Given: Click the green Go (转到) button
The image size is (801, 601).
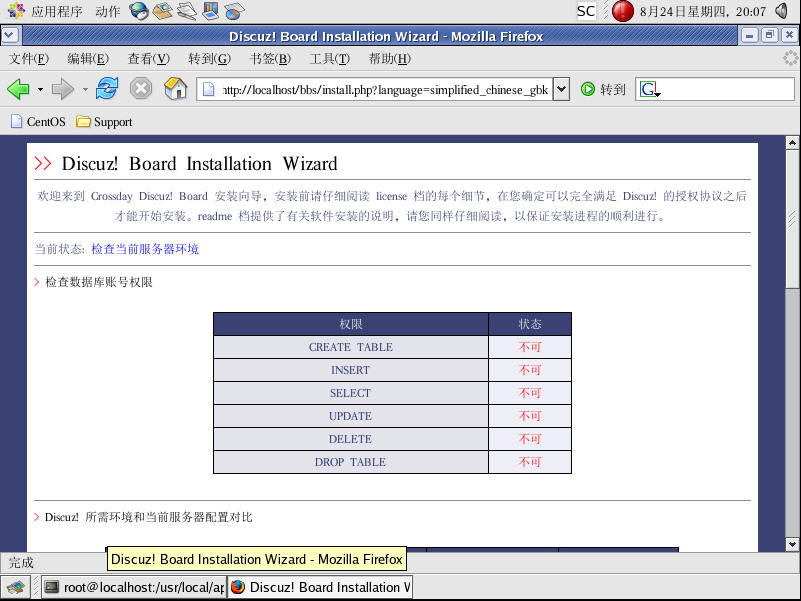Looking at the screenshot, I should point(603,89).
